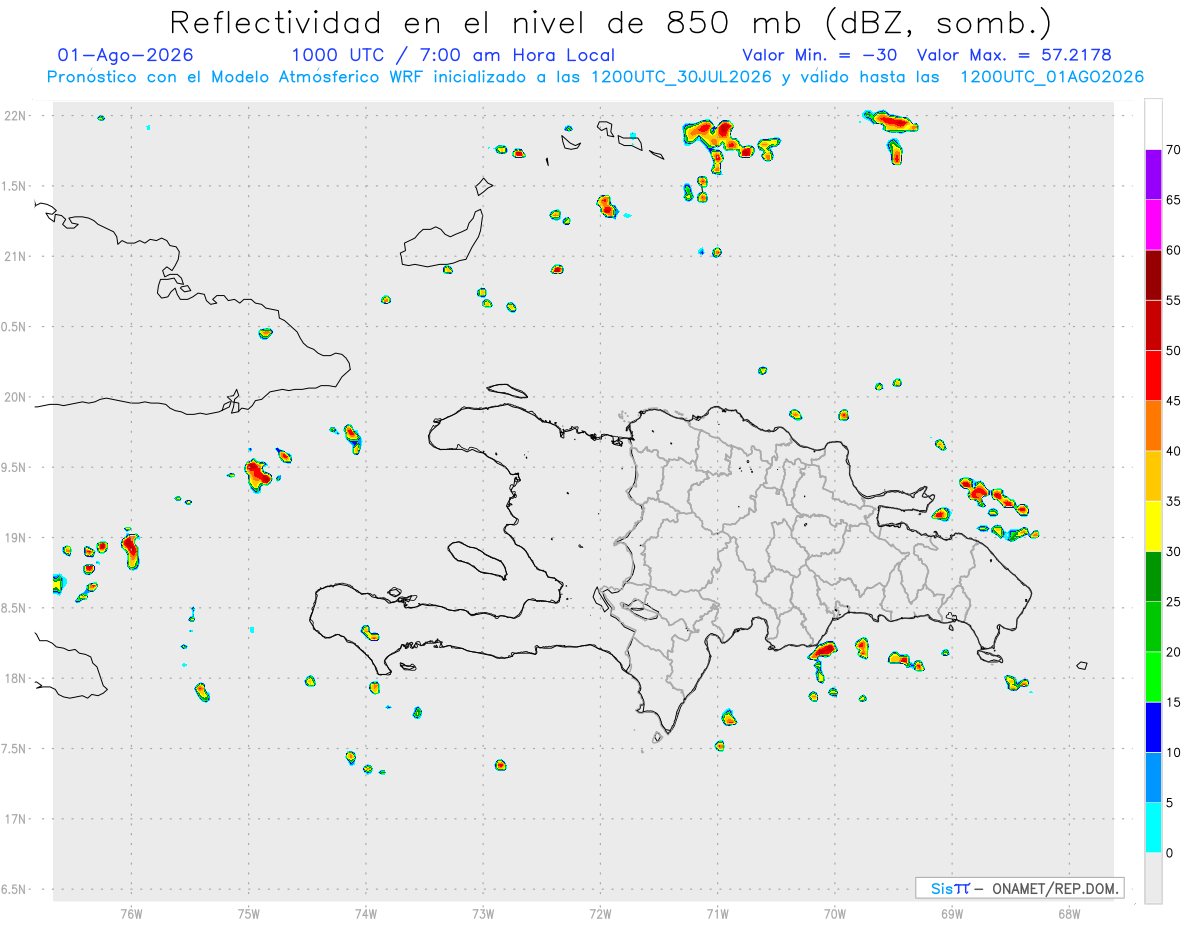Click the gold 35–40 dBZ colorbar segment
The image size is (1200, 927).
tap(1153, 476)
